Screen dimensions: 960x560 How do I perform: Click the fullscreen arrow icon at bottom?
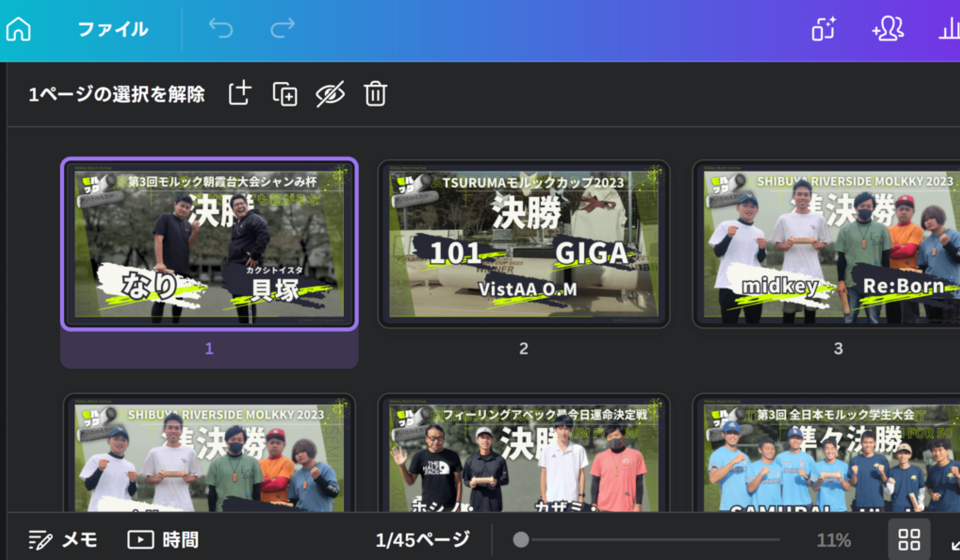tap(955, 543)
